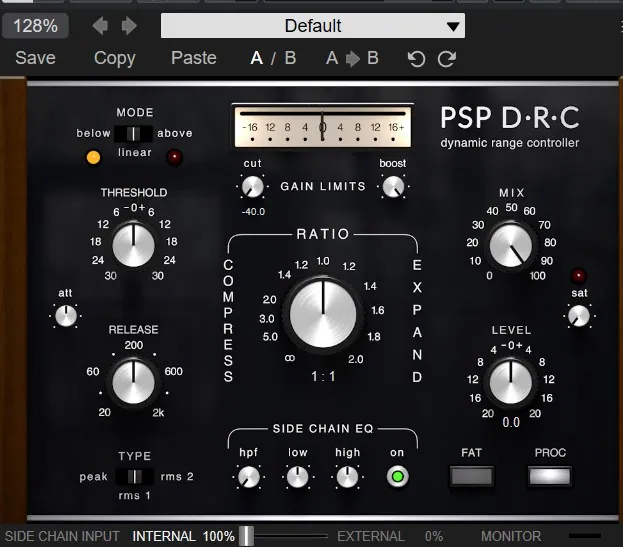This screenshot has width=623, height=547.
Task: Copy A to B with arrow button
Action: tap(352, 58)
